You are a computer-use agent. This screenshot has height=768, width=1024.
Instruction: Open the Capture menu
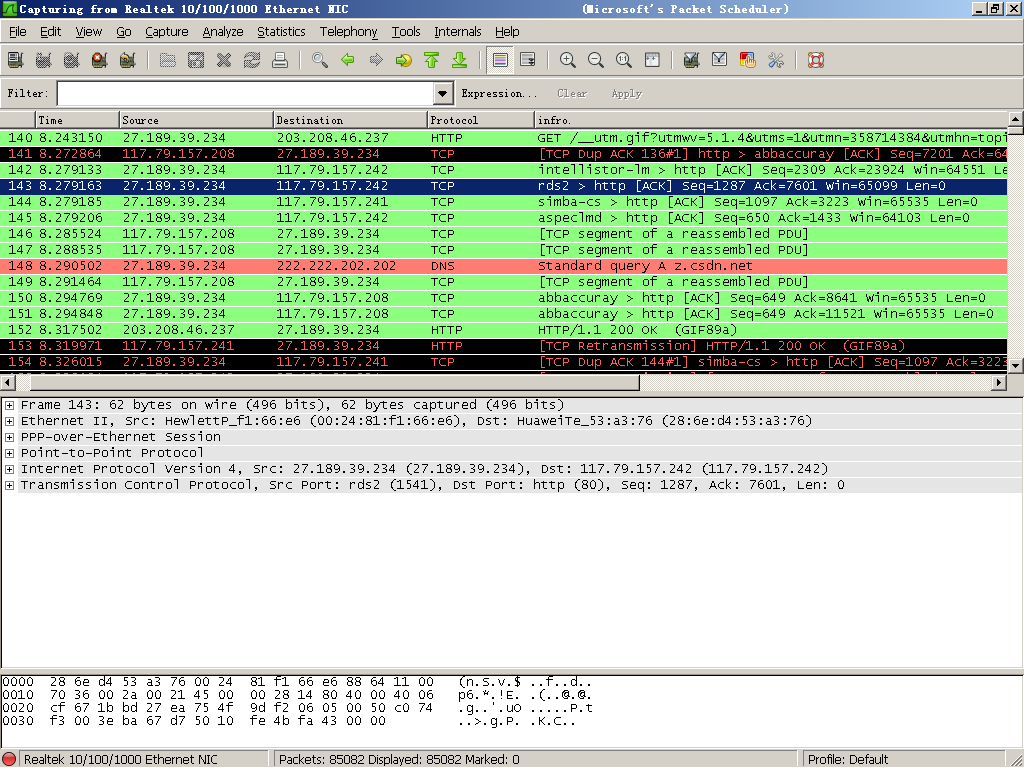[167, 31]
